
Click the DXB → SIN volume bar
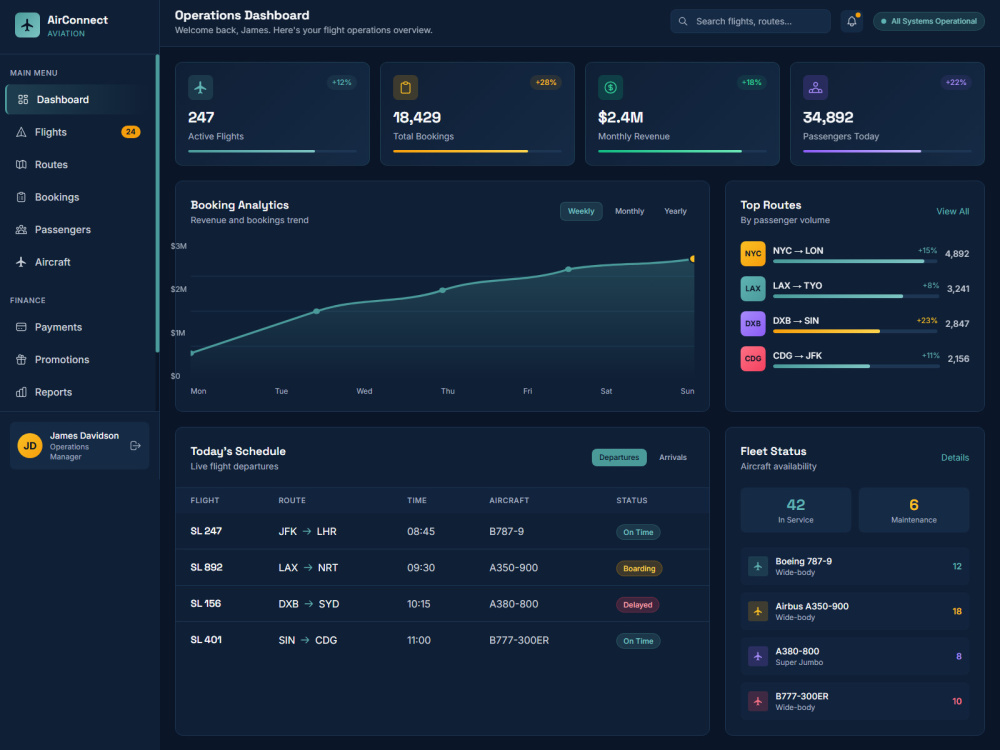point(855,331)
